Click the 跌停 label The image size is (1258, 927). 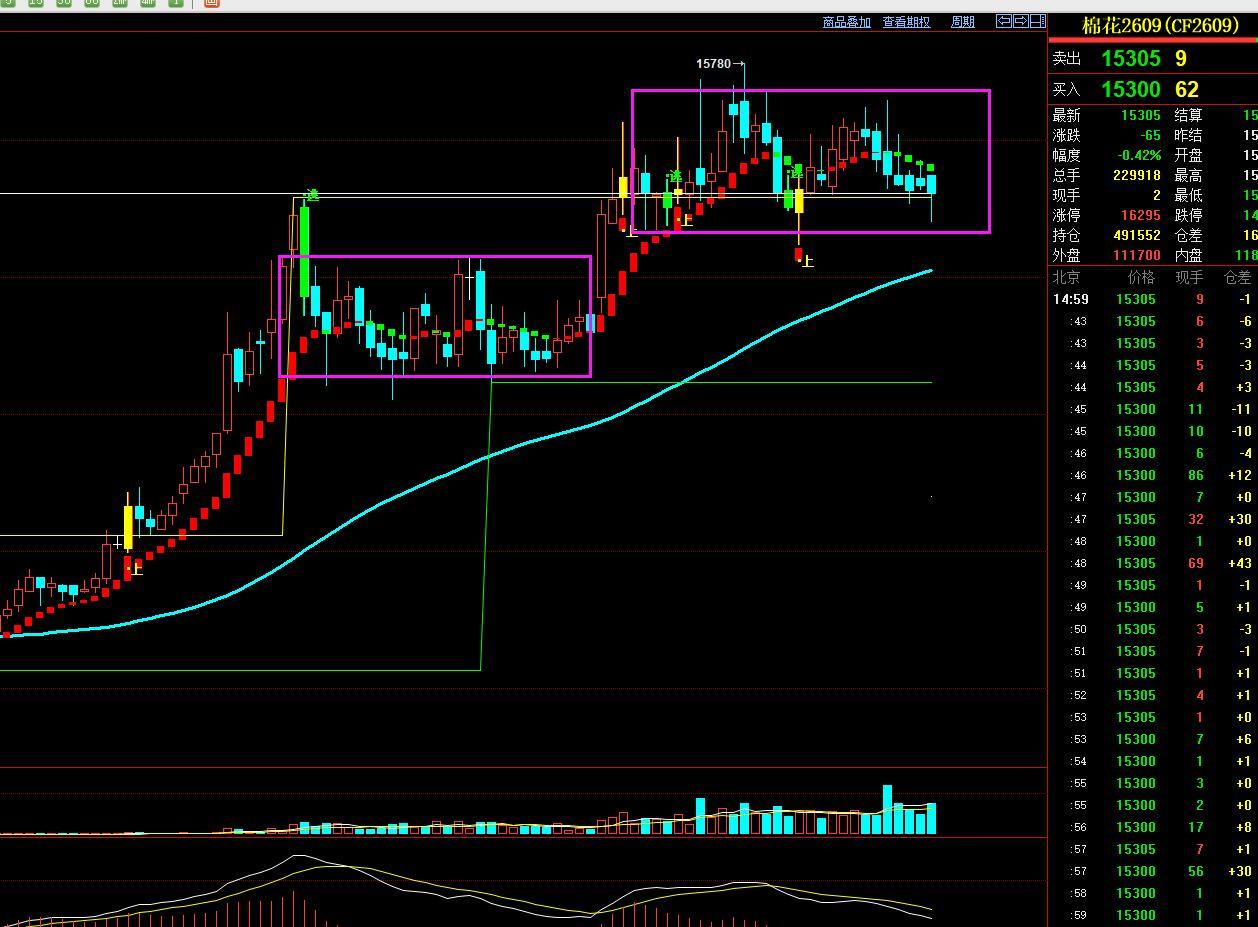1188,216
